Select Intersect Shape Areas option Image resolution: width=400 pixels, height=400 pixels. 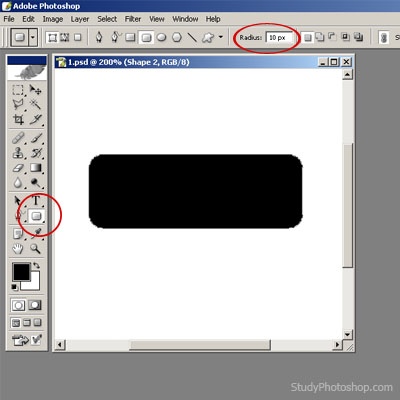point(345,37)
